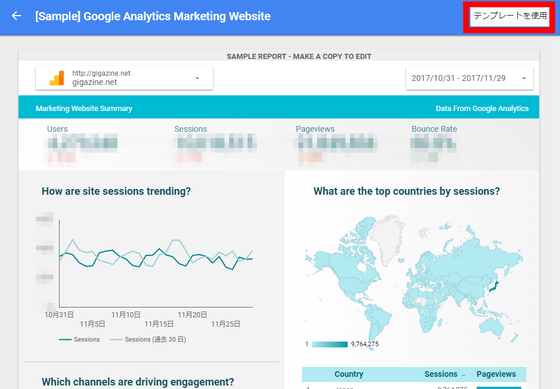Select the Bounce Rate scorecard
The height and width of the screenshot is (389, 560).
[x=434, y=145]
